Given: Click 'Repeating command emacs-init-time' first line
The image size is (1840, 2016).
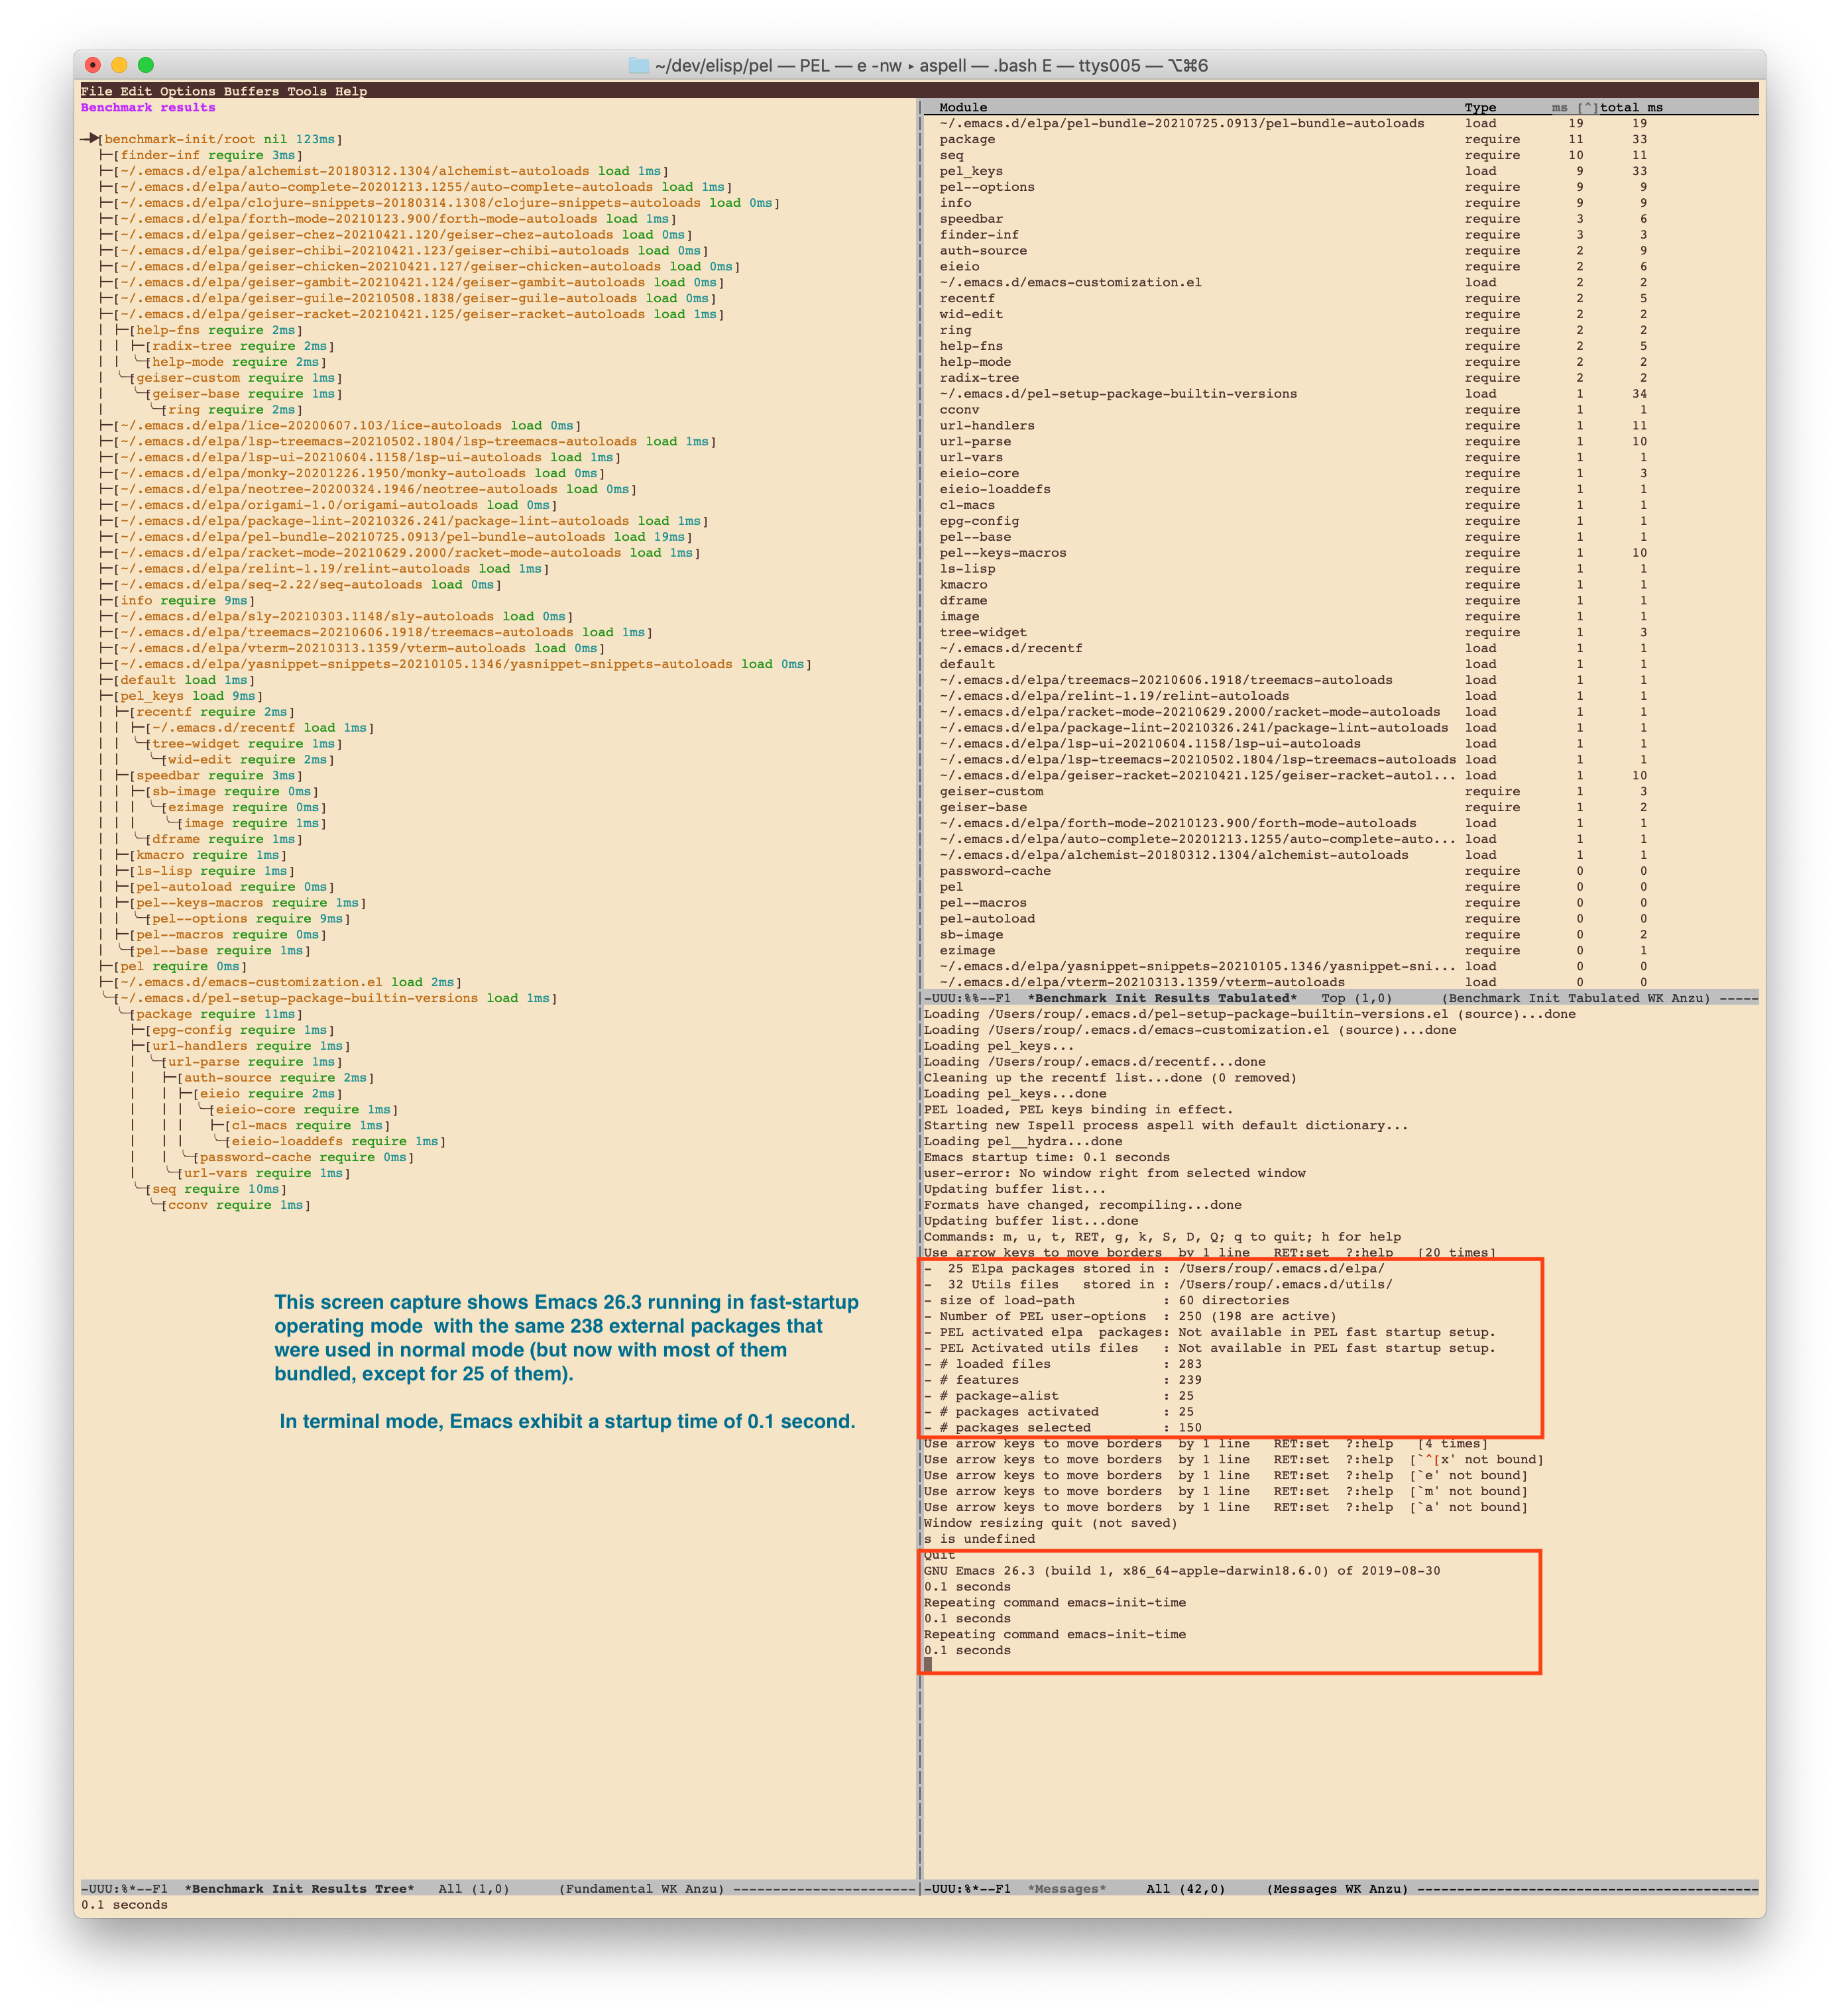Looking at the screenshot, I should 1054,1603.
